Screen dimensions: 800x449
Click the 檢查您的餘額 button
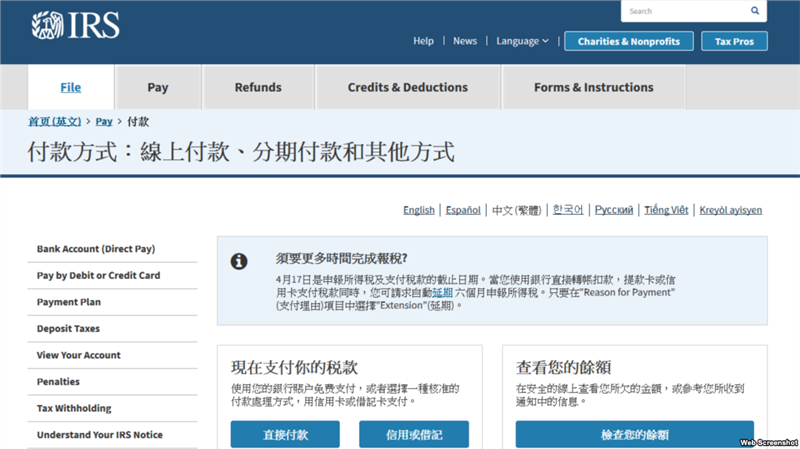point(635,435)
